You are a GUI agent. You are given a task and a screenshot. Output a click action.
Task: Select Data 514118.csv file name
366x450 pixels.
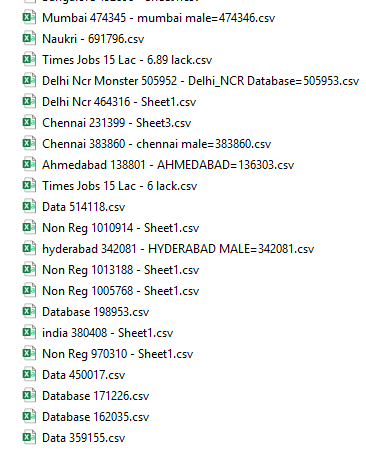(84, 207)
